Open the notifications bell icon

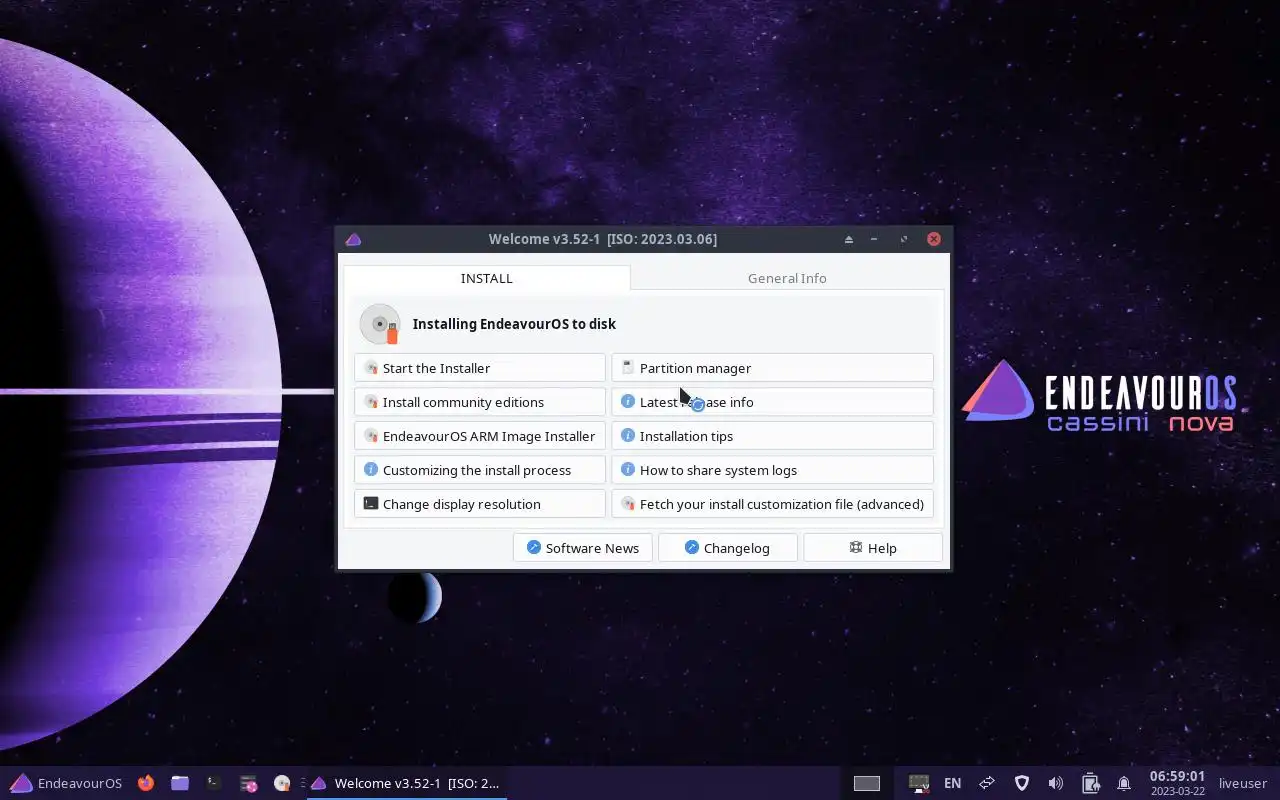tap(1124, 783)
